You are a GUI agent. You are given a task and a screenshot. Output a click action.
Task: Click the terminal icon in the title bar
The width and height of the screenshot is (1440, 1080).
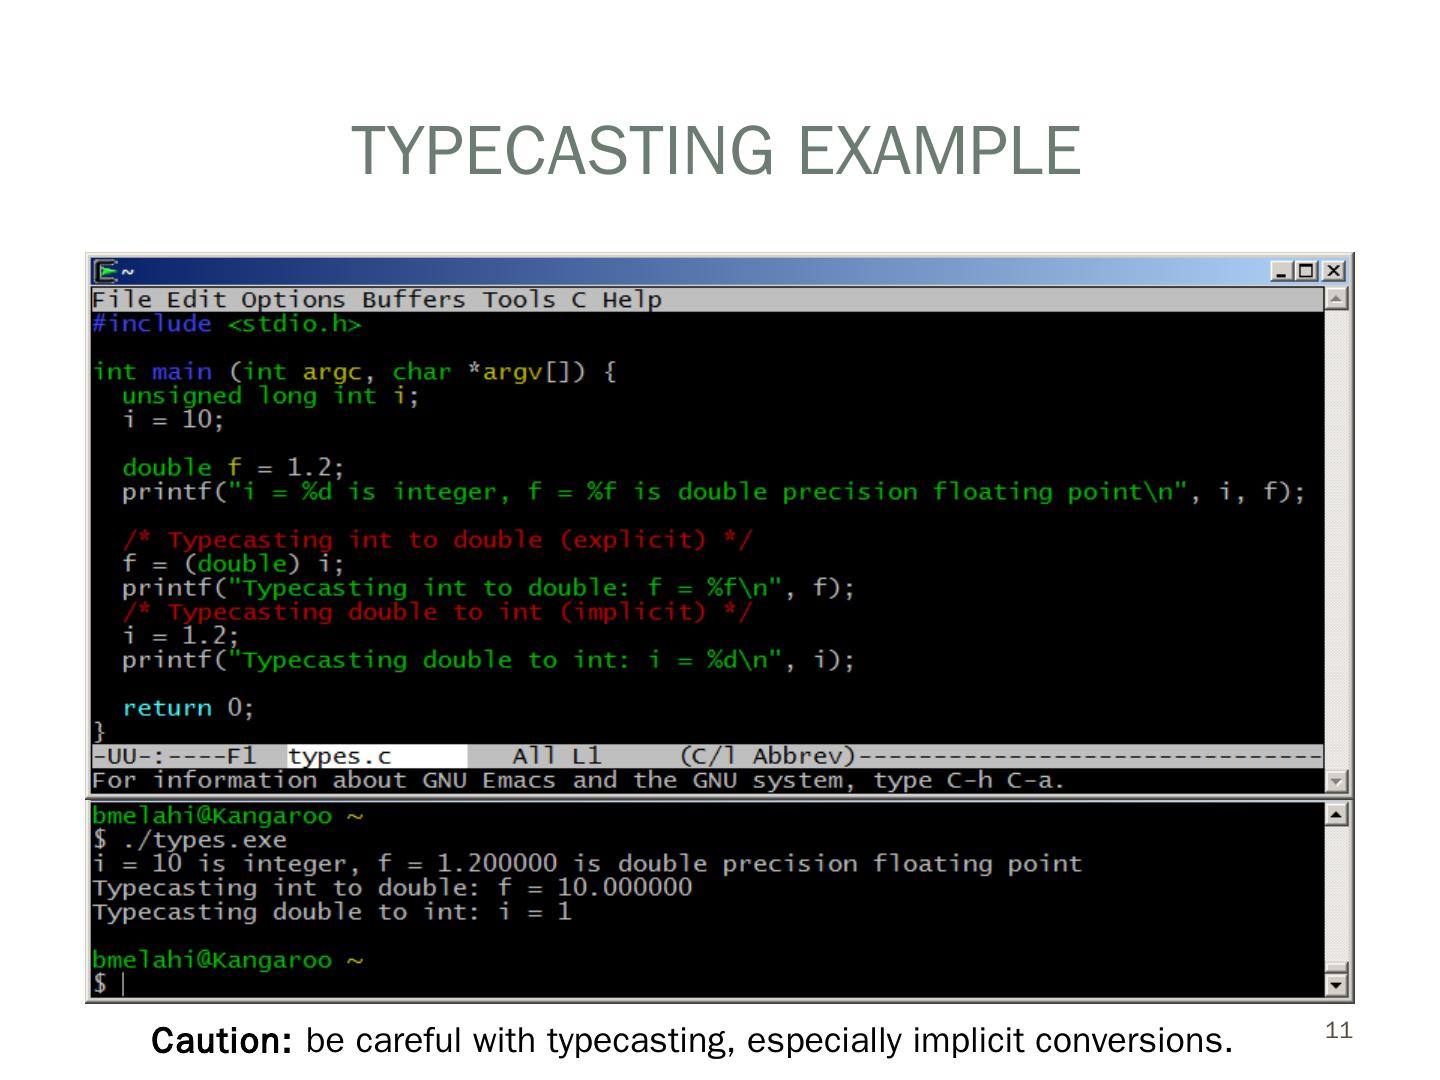[105, 271]
